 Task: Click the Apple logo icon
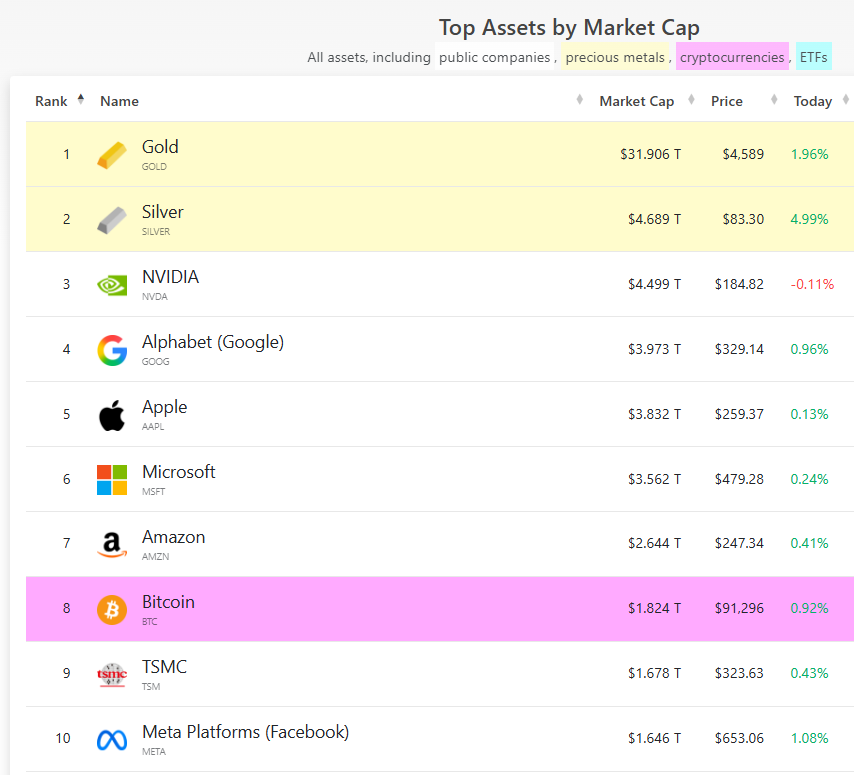click(x=112, y=415)
